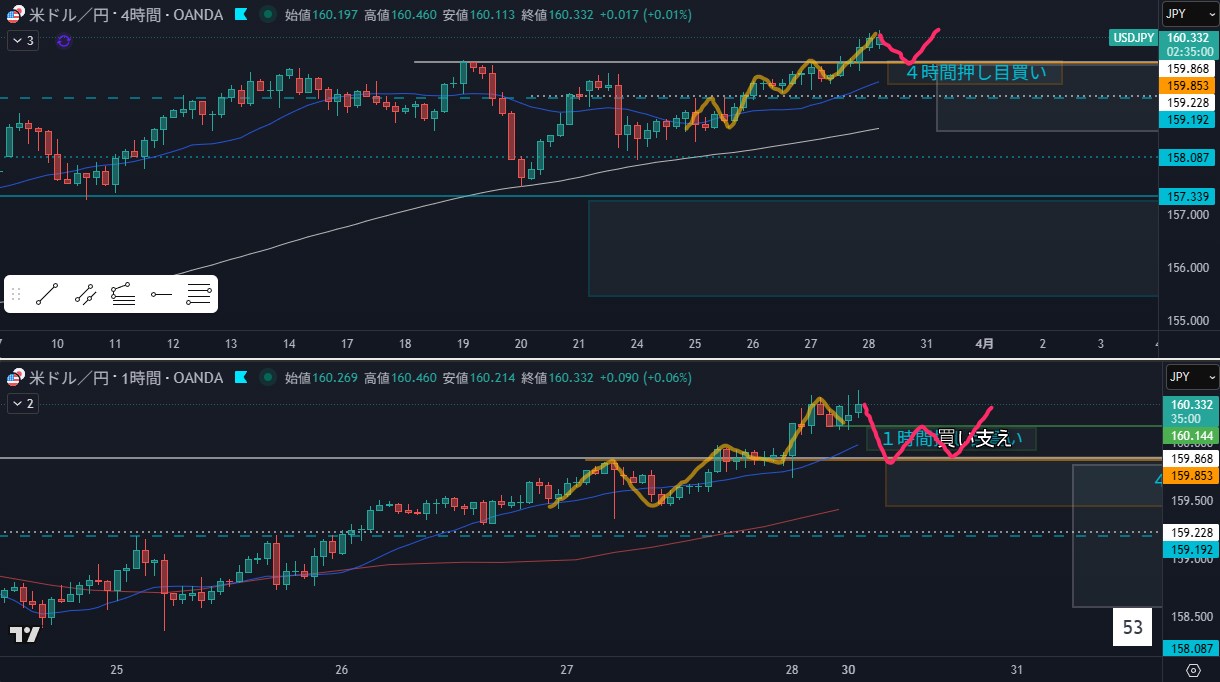Open JPY currency dropdown on lower chart
This screenshot has width=1220, height=682.
[1189, 377]
